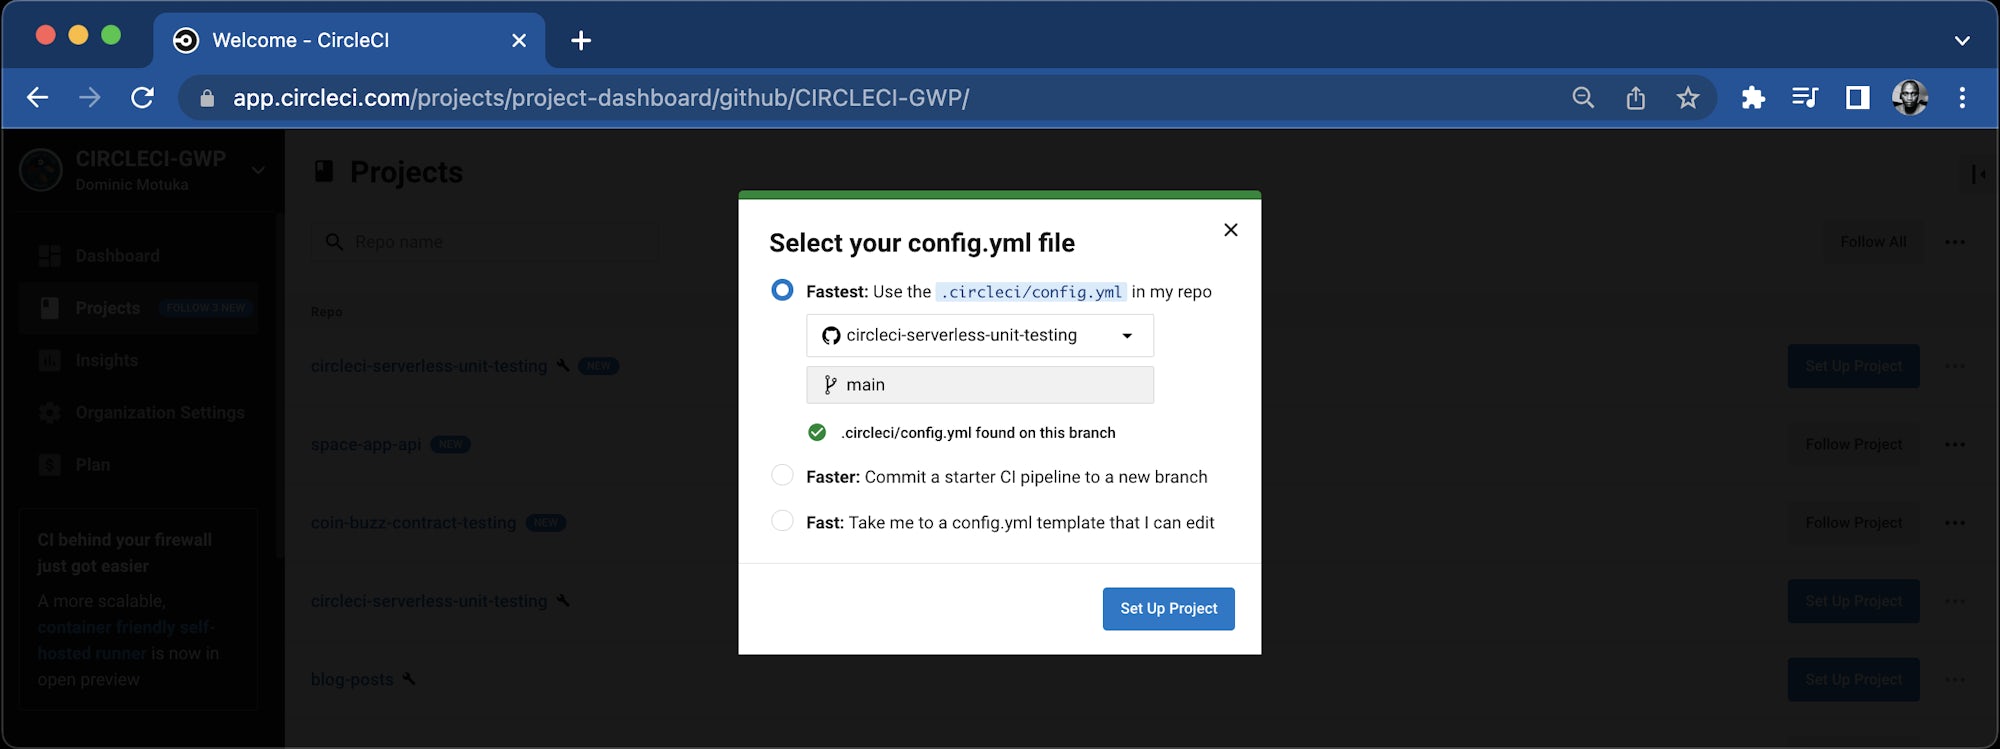
Task: Choose the Faster starter pipeline option
Action: [782, 475]
